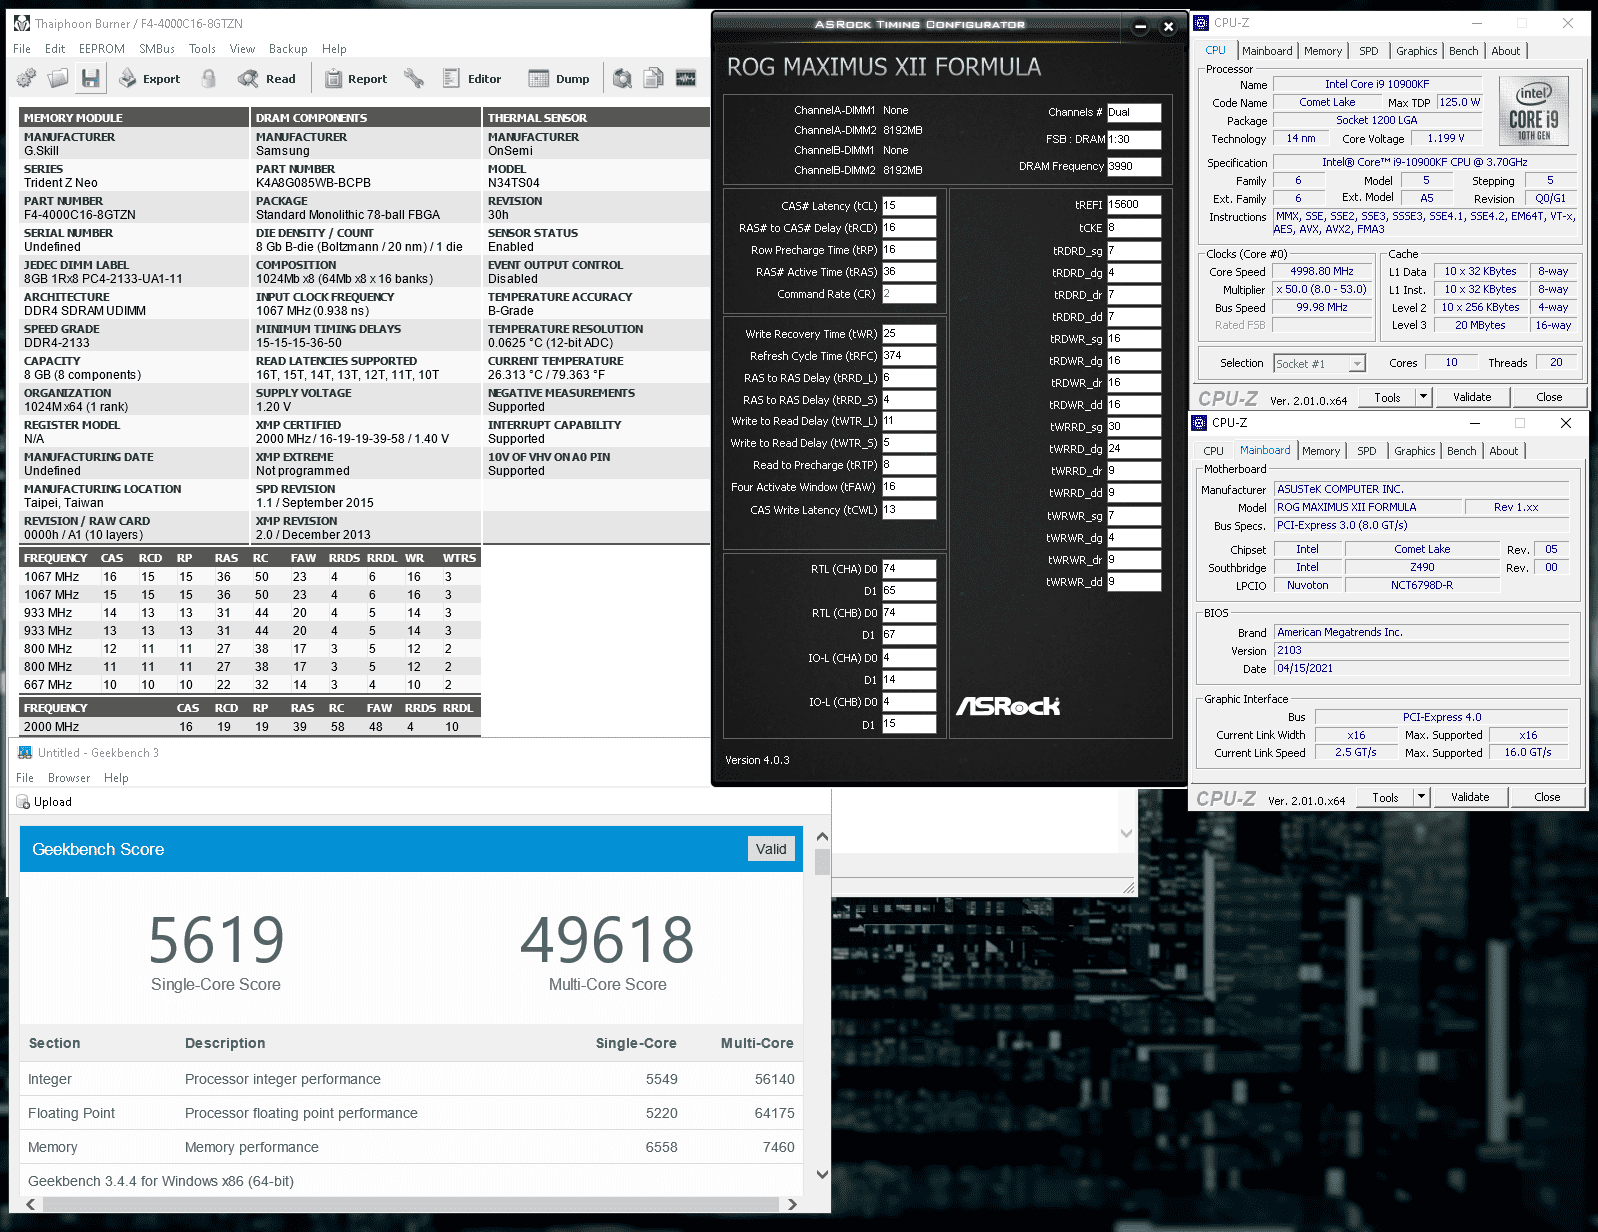Click the Valid badge in Geekbench Score

pos(771,849)
